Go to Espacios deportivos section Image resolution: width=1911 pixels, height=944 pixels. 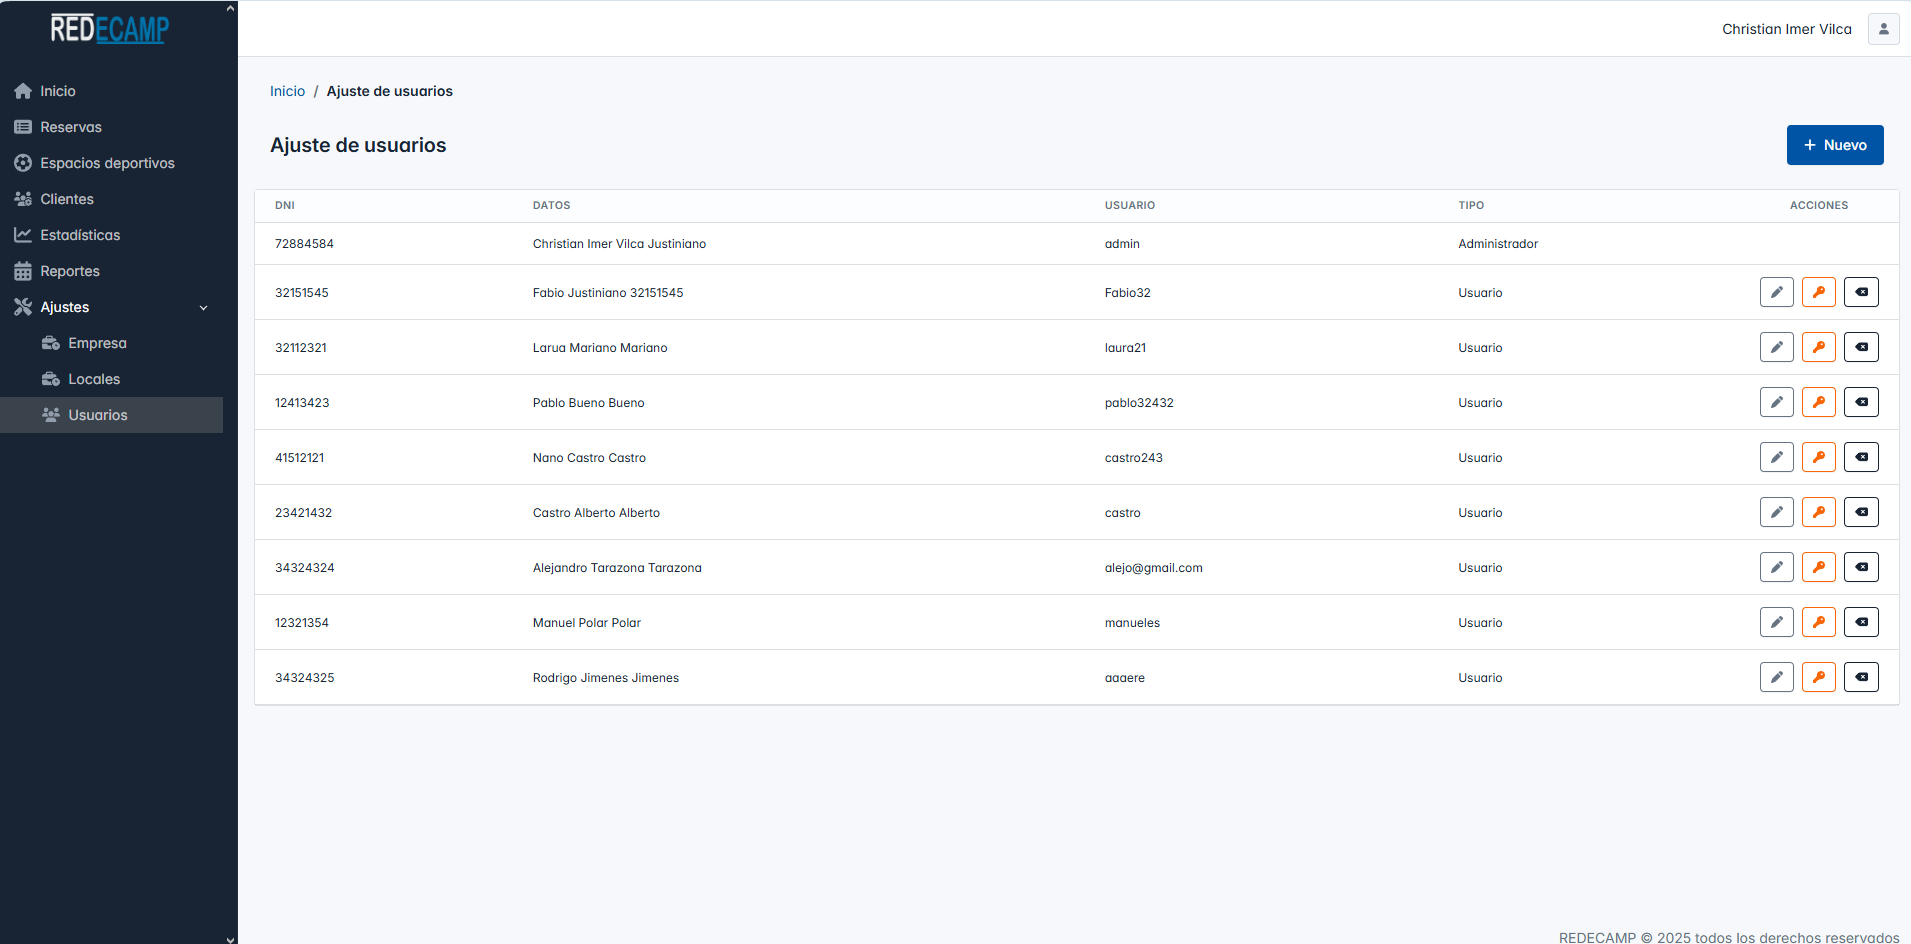(107, 163)
